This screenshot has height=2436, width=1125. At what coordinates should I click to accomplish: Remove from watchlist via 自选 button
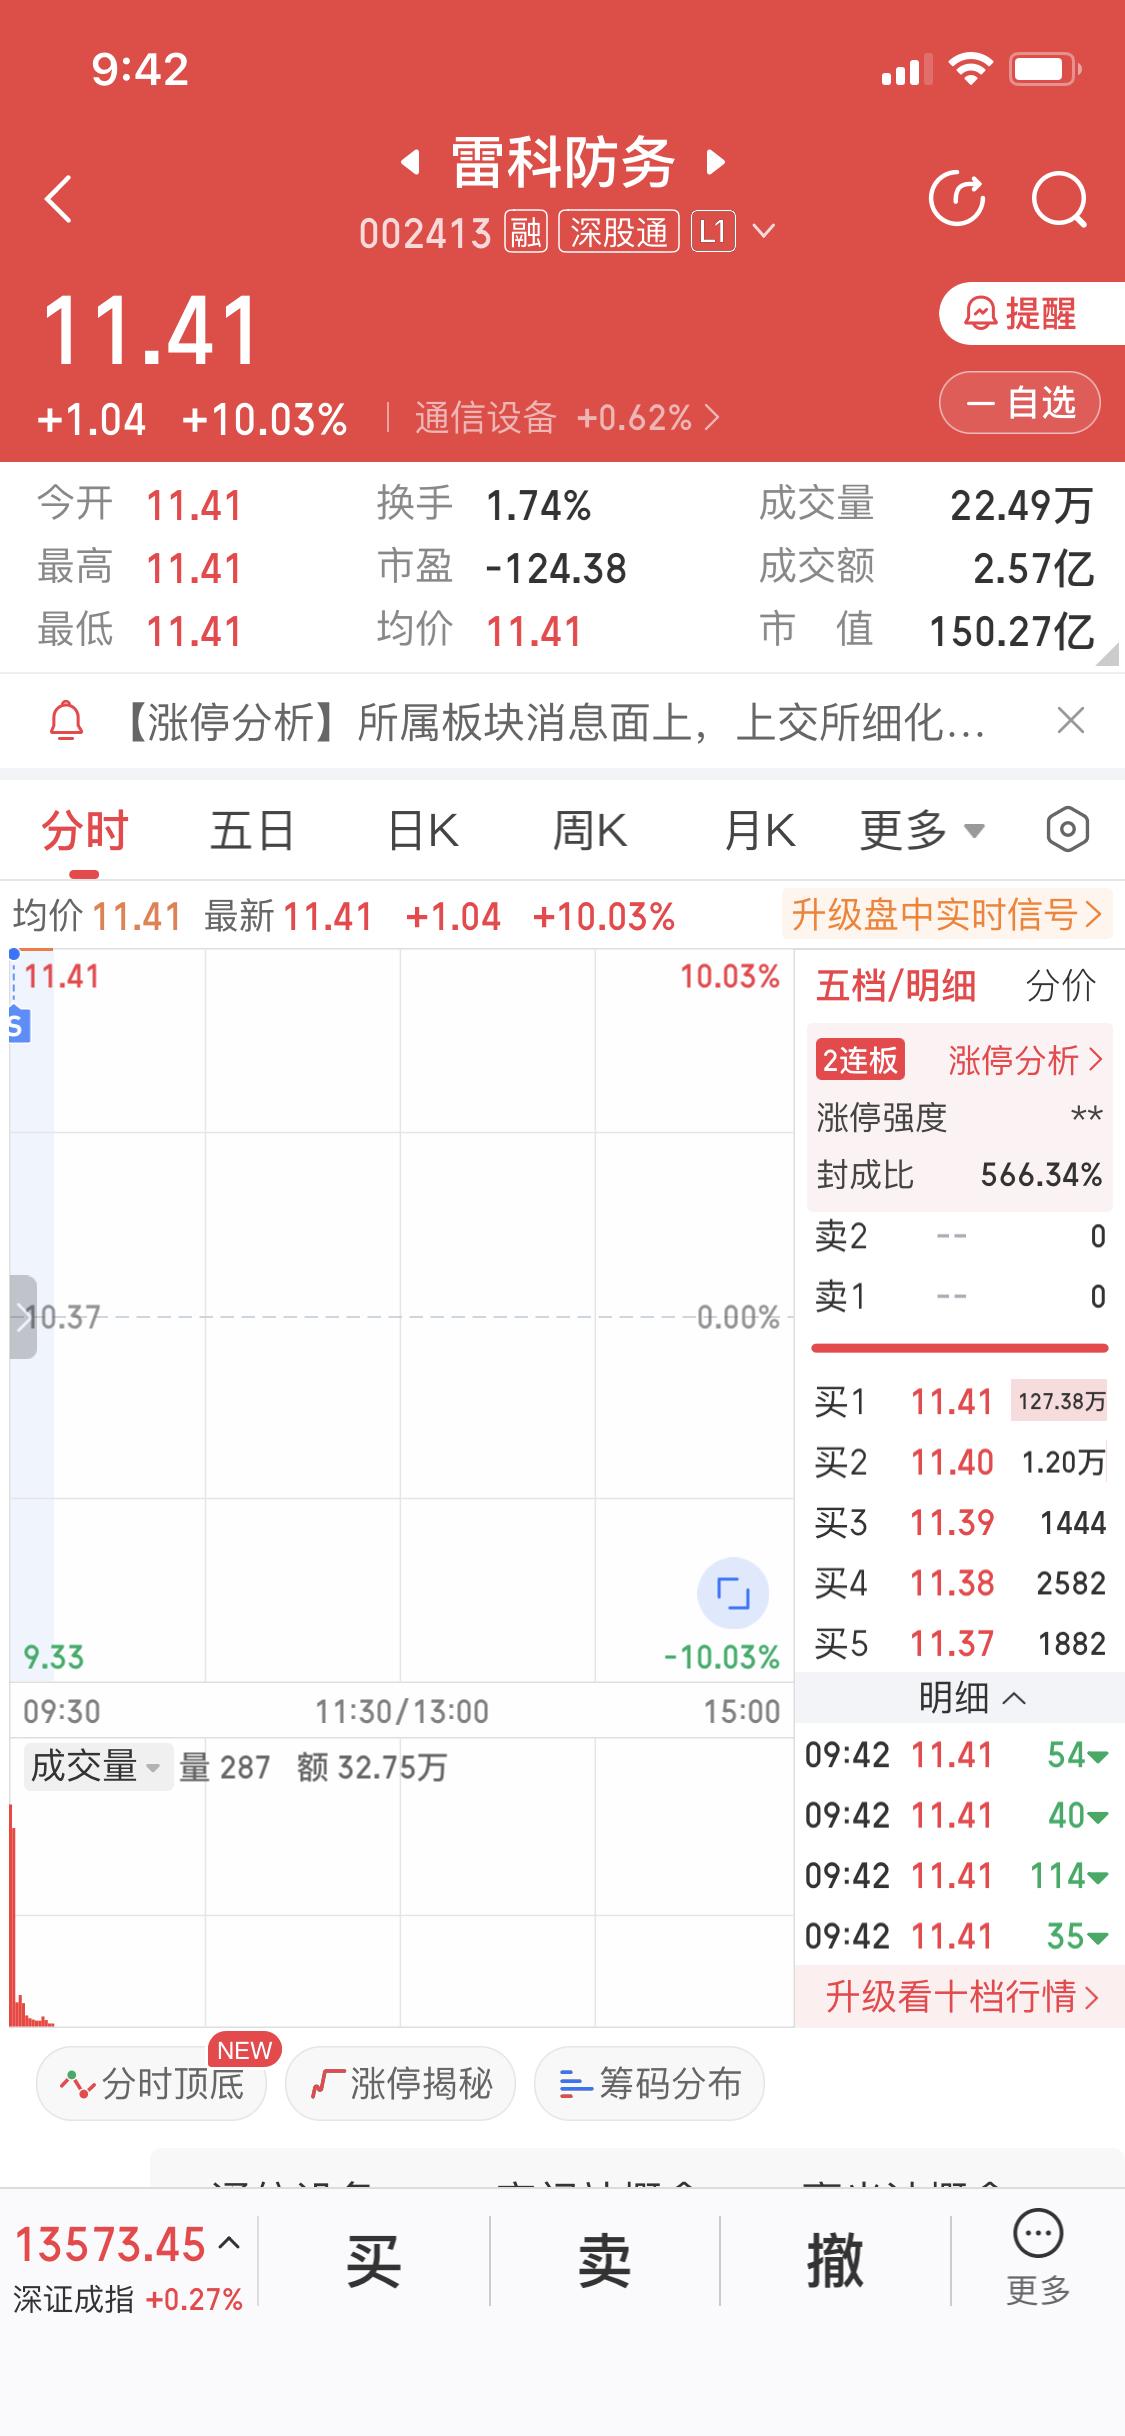click(1020, 403)
